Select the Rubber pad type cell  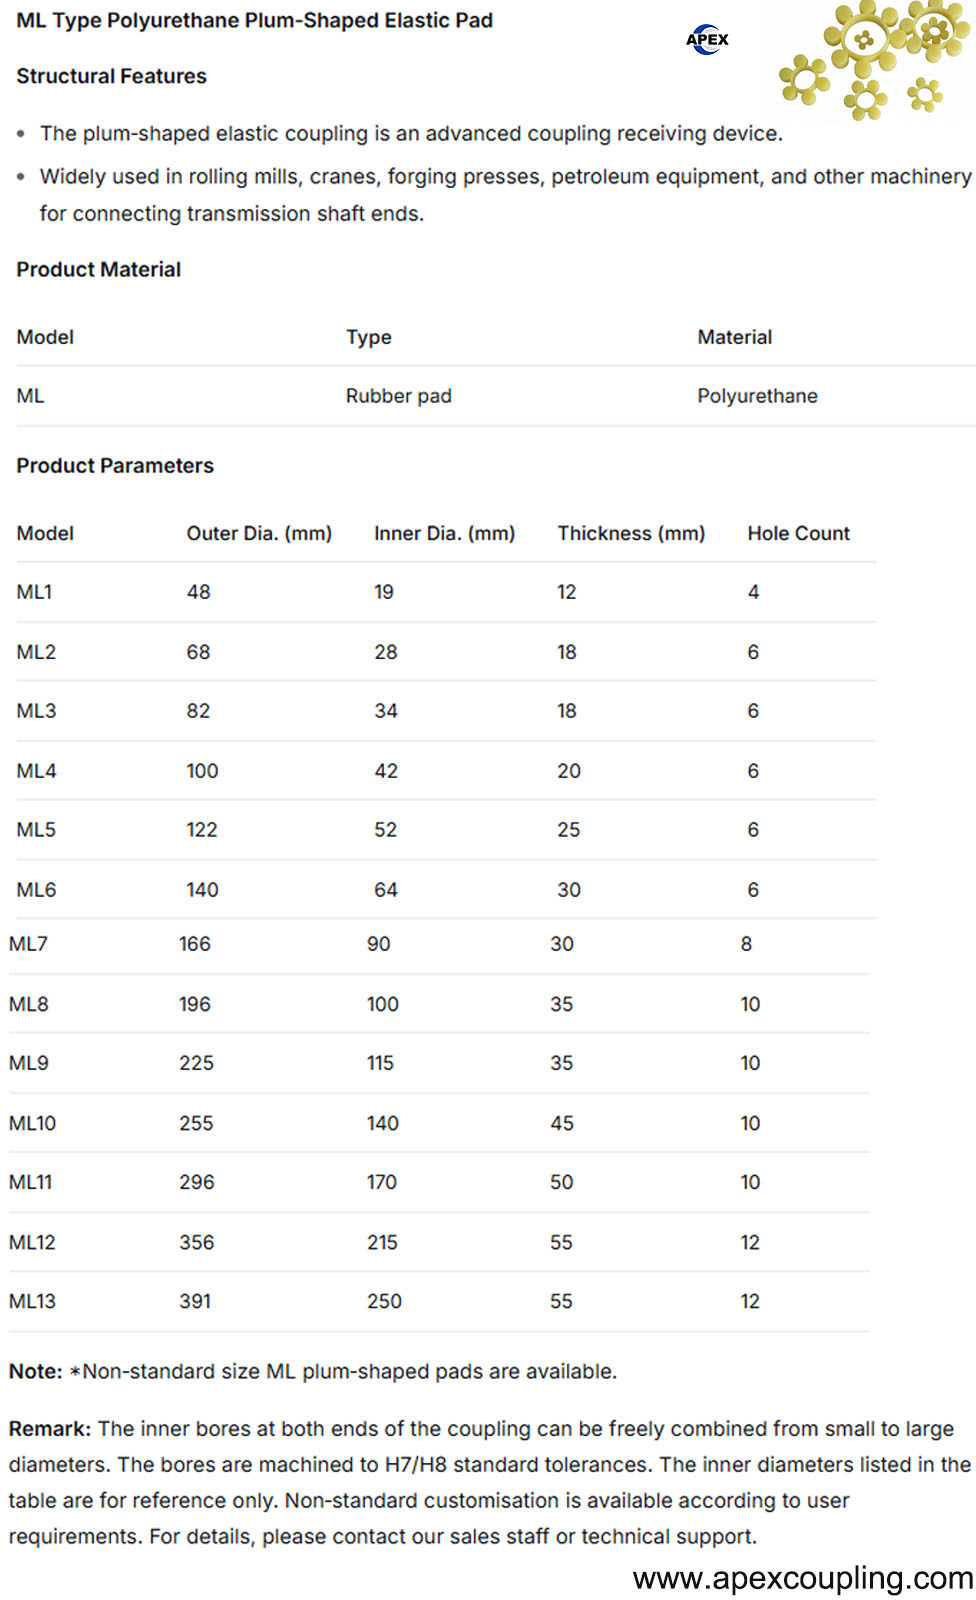click(398, 396)
